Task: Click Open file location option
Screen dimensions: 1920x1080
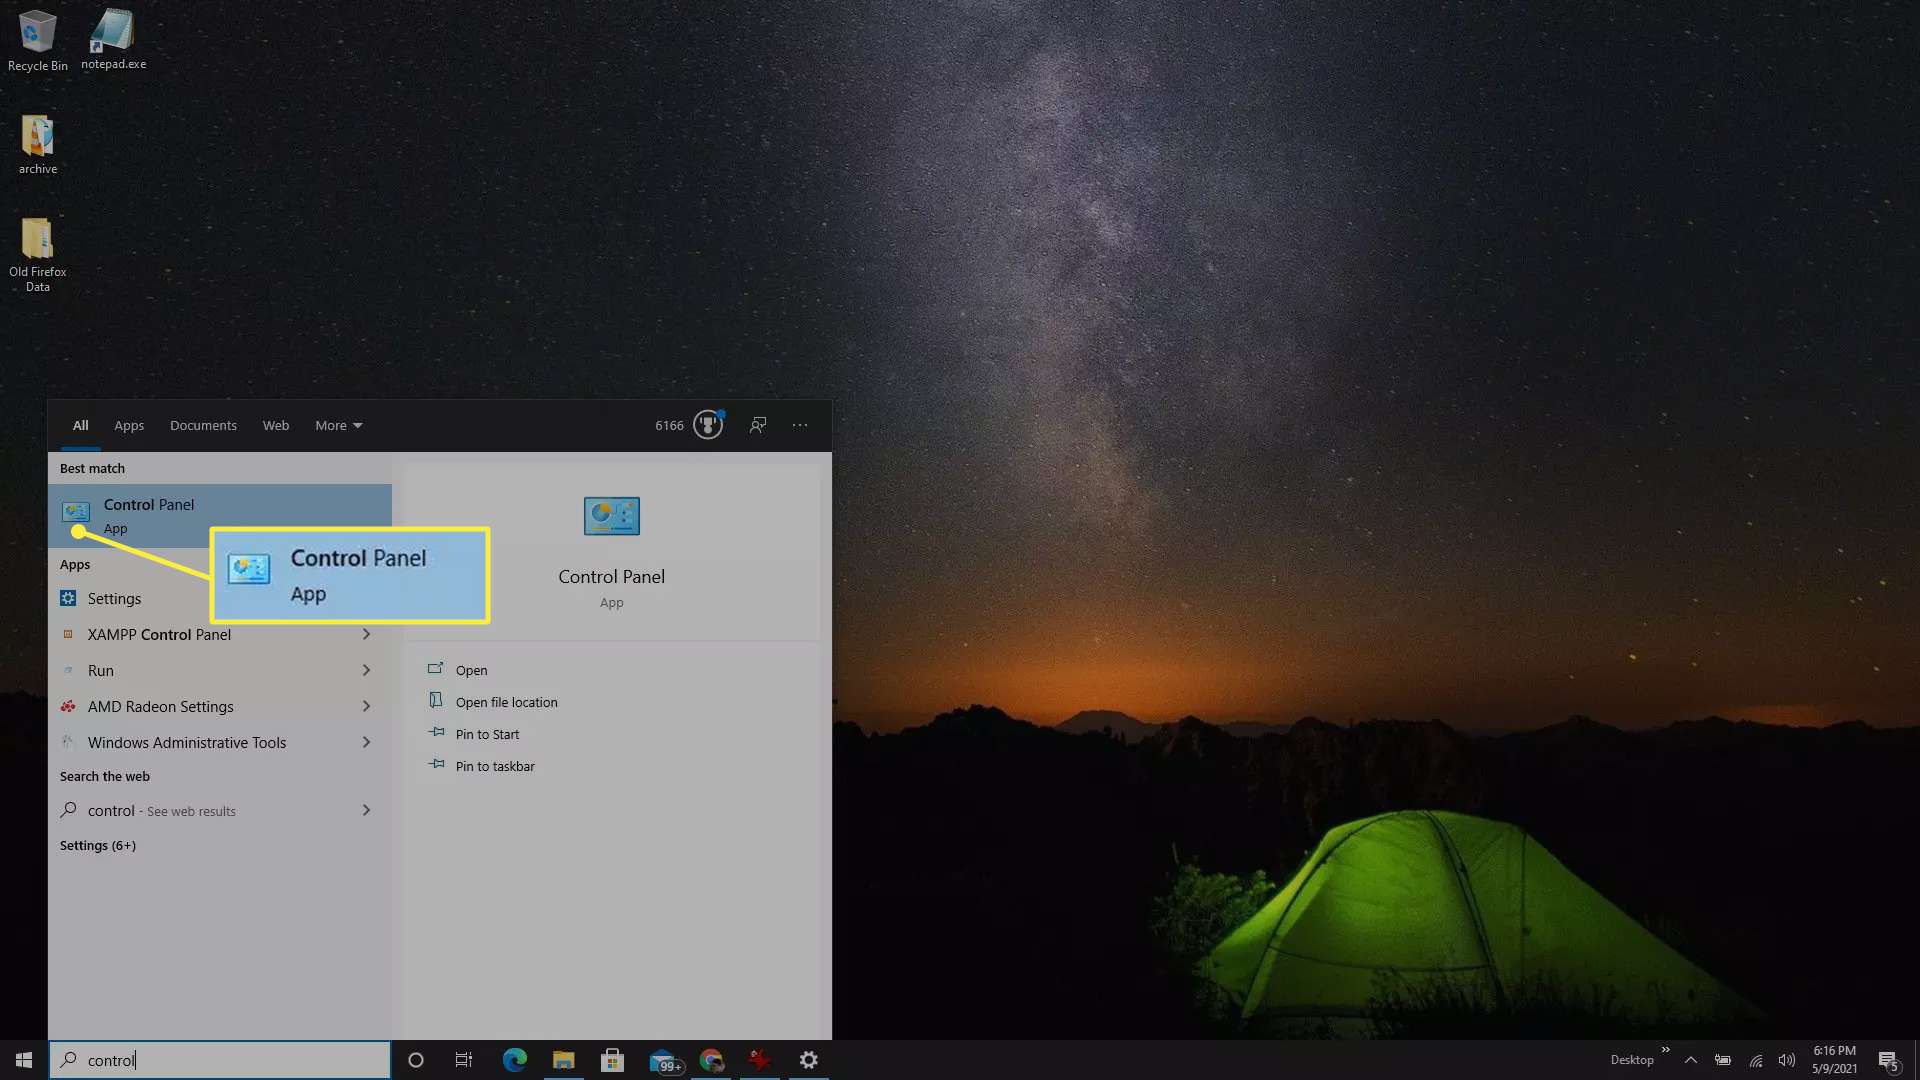Action: click(x=506, y=702)
